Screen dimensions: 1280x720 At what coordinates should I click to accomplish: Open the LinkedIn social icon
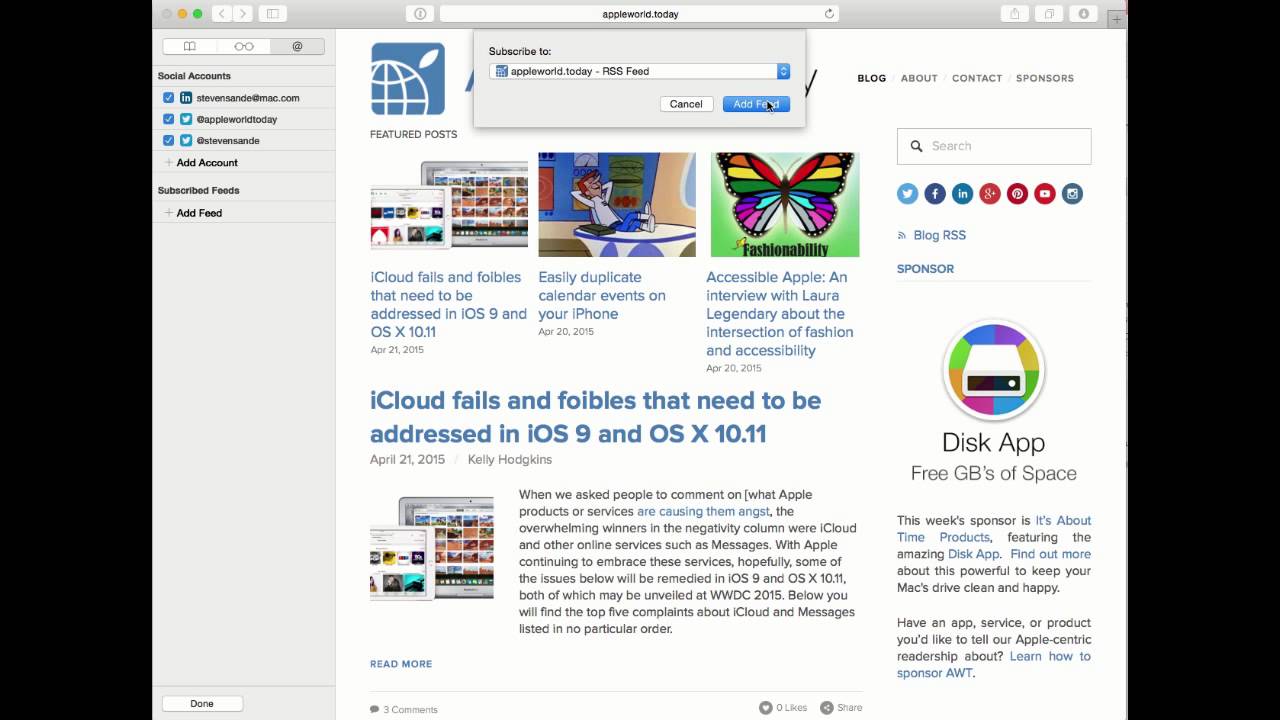pyautogui.click(x=962, y=194)
